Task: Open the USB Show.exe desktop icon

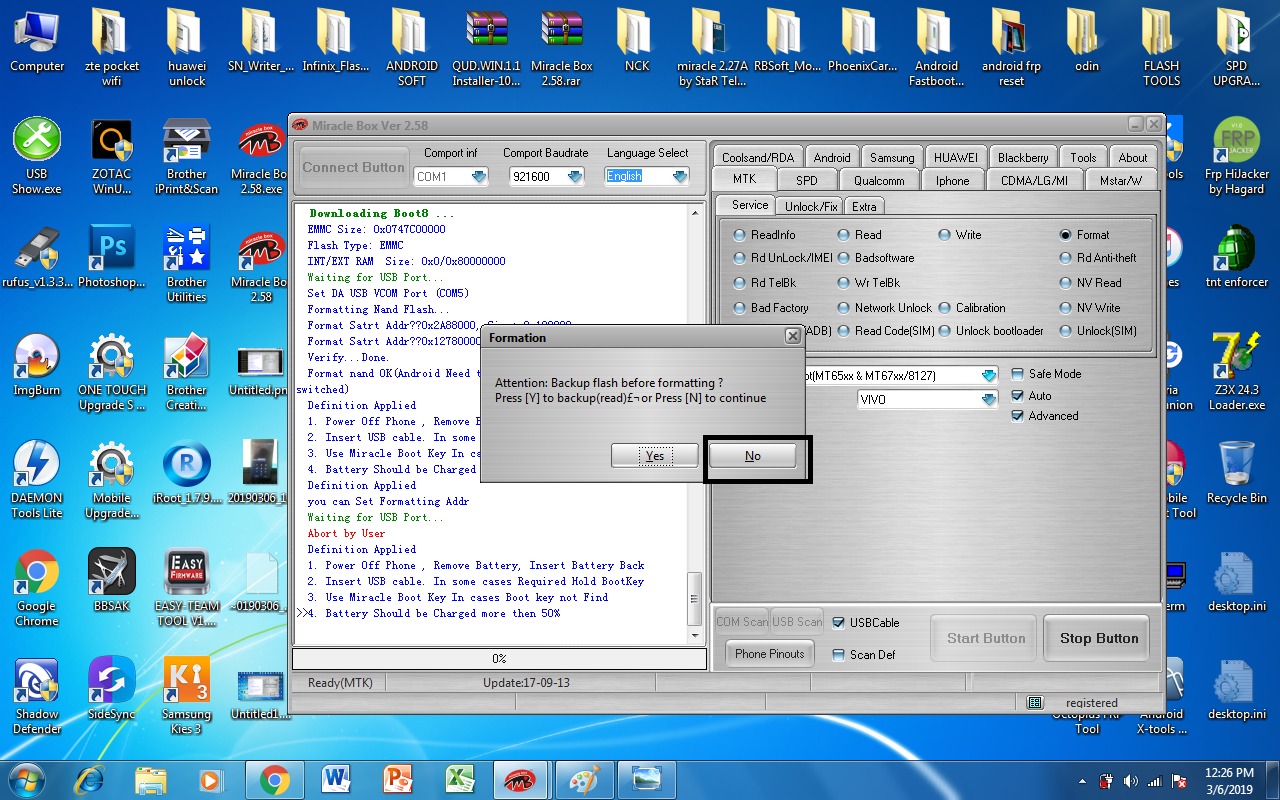Action: click(37, 156)
